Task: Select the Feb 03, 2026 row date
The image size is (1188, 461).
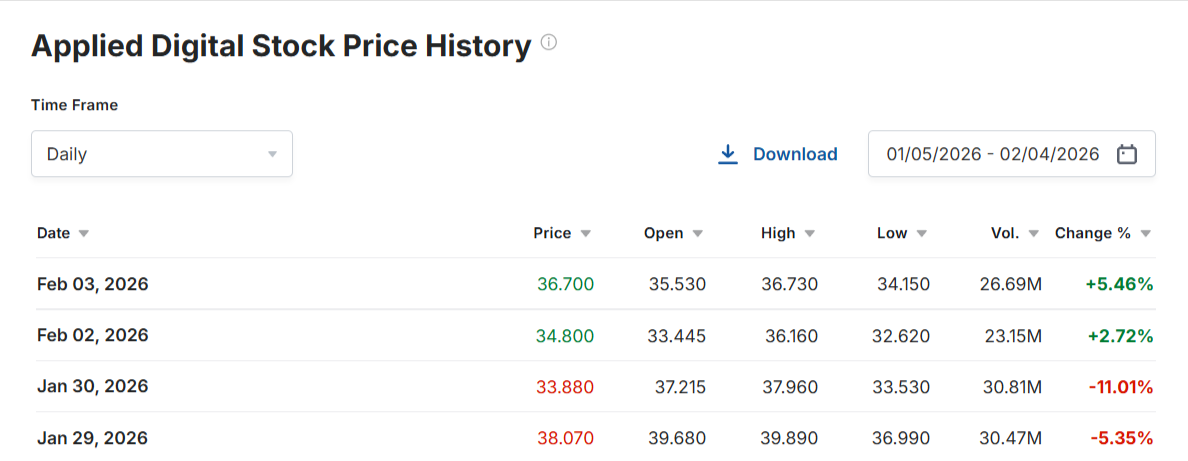Action: (92, 284)
